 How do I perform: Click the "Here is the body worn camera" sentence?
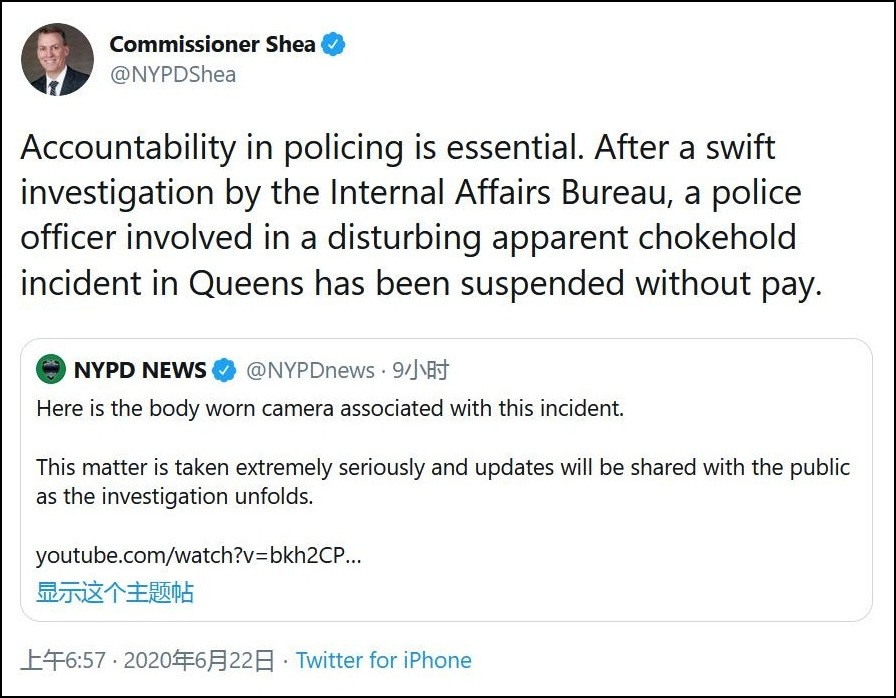[x=329, y=409]
